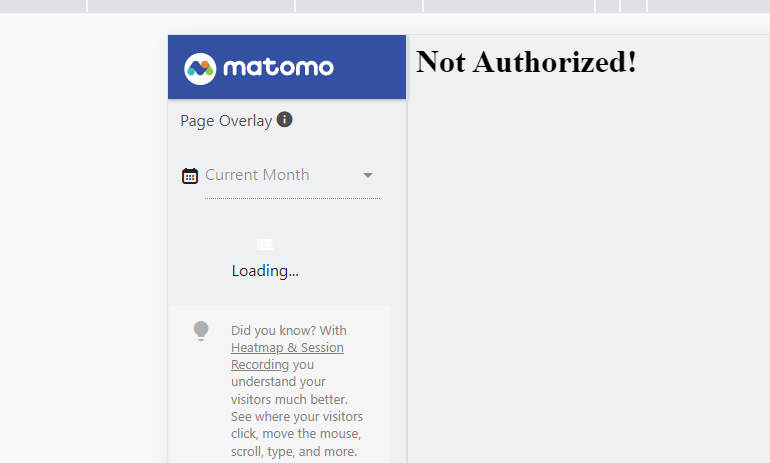Expand the date selector using the caret arrow
Viewport: 770px width, 463px height.
click(x=368, y=175)
